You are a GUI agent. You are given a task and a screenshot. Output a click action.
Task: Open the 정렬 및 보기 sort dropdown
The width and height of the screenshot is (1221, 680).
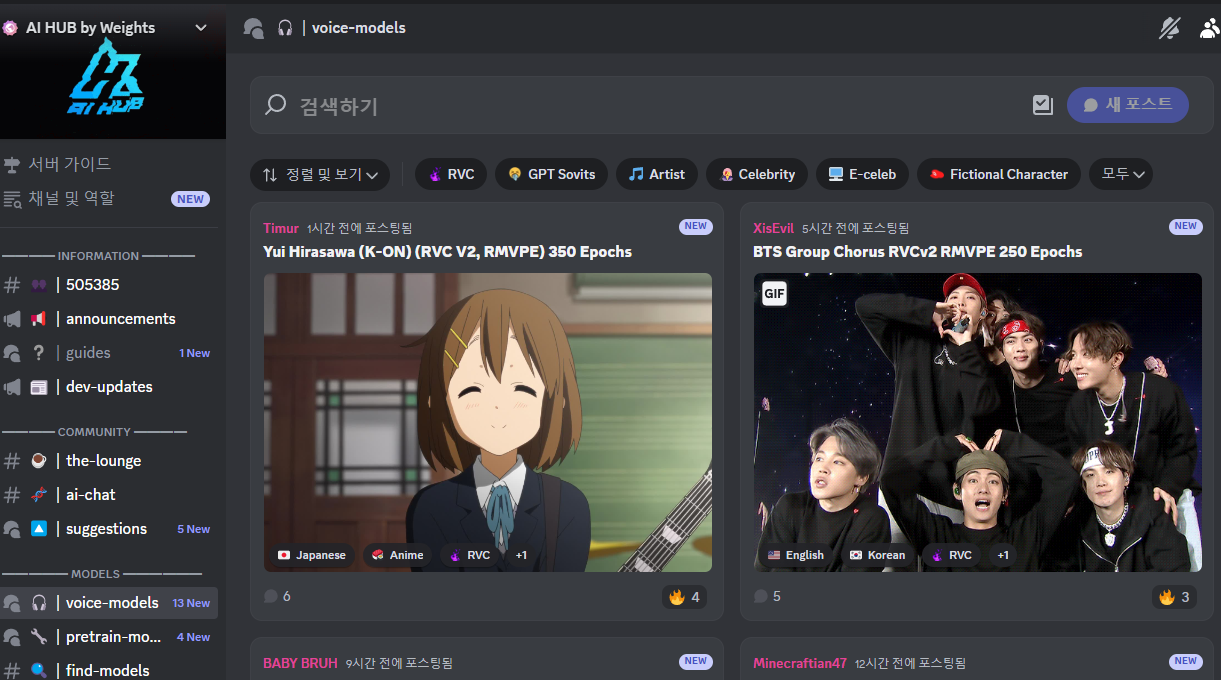[x=320, y=174]
